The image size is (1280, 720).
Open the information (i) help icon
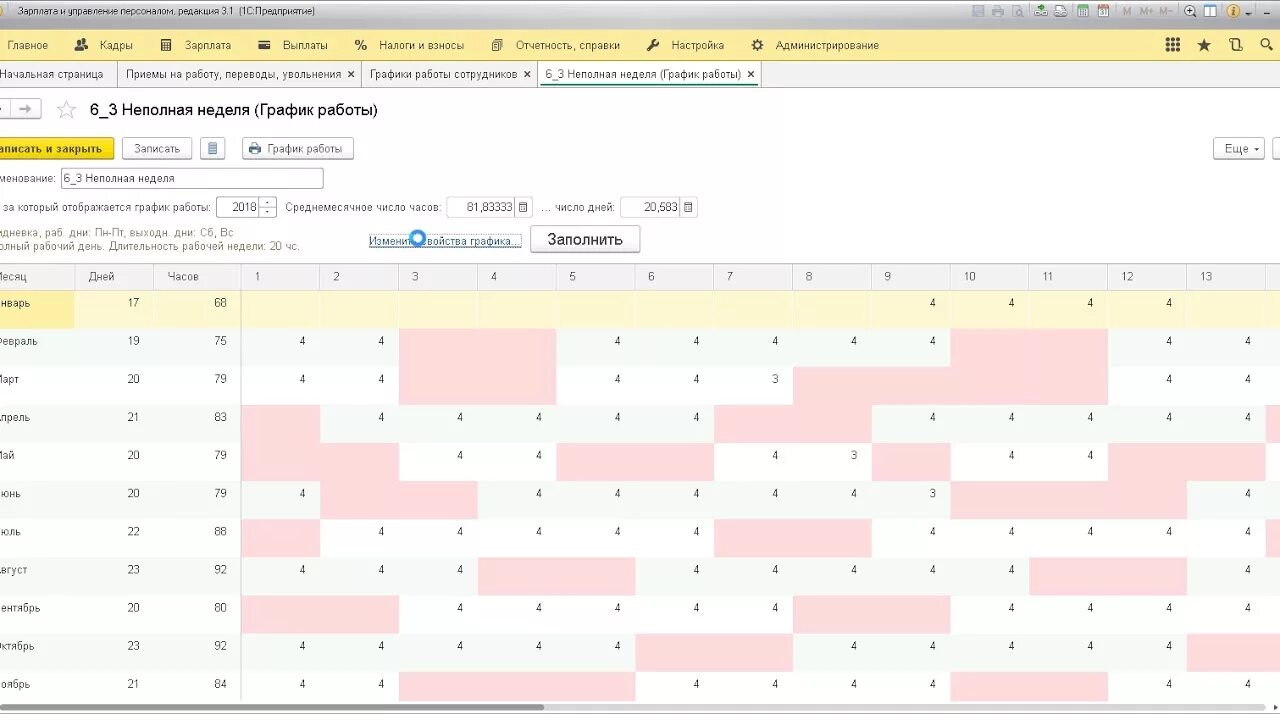1234,11
